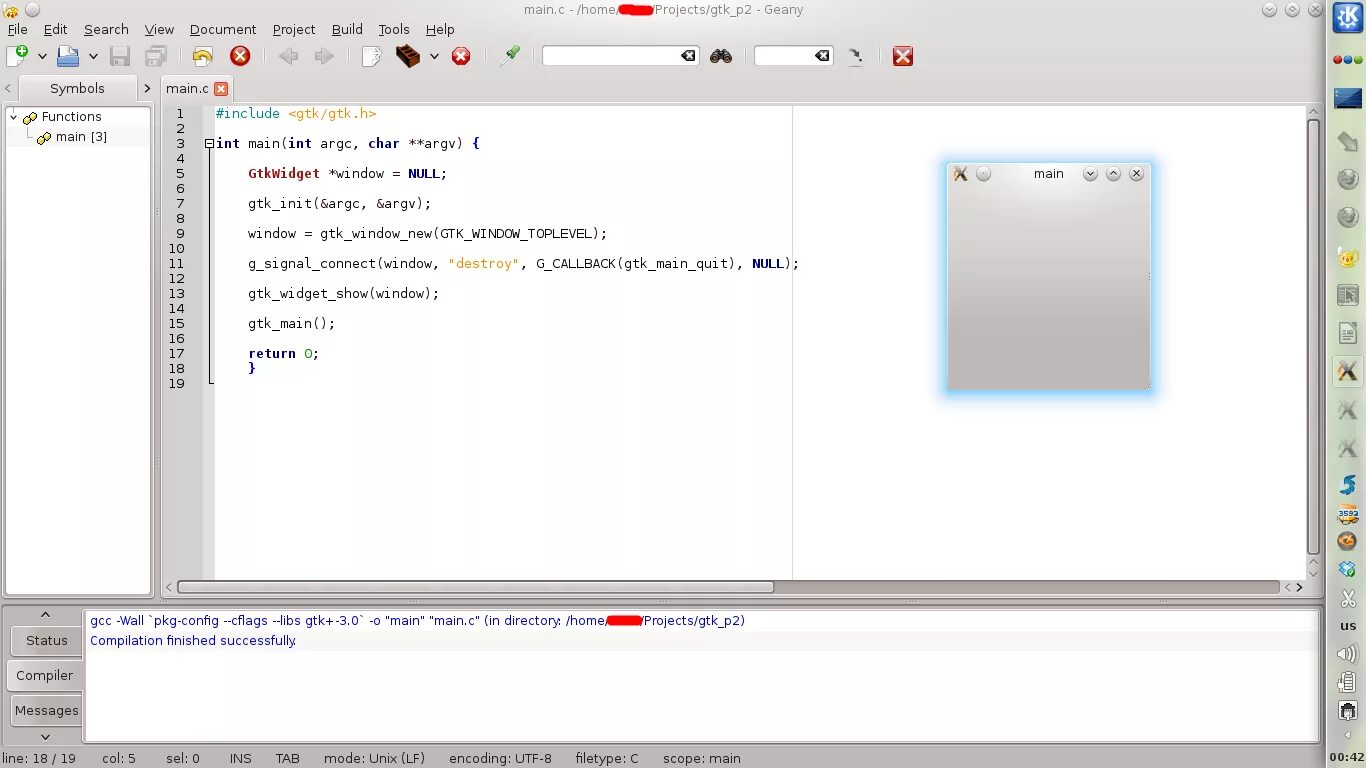Switch to the main.c document tab
Viewport: 1366px width, 768px height.
pos(187,89)
